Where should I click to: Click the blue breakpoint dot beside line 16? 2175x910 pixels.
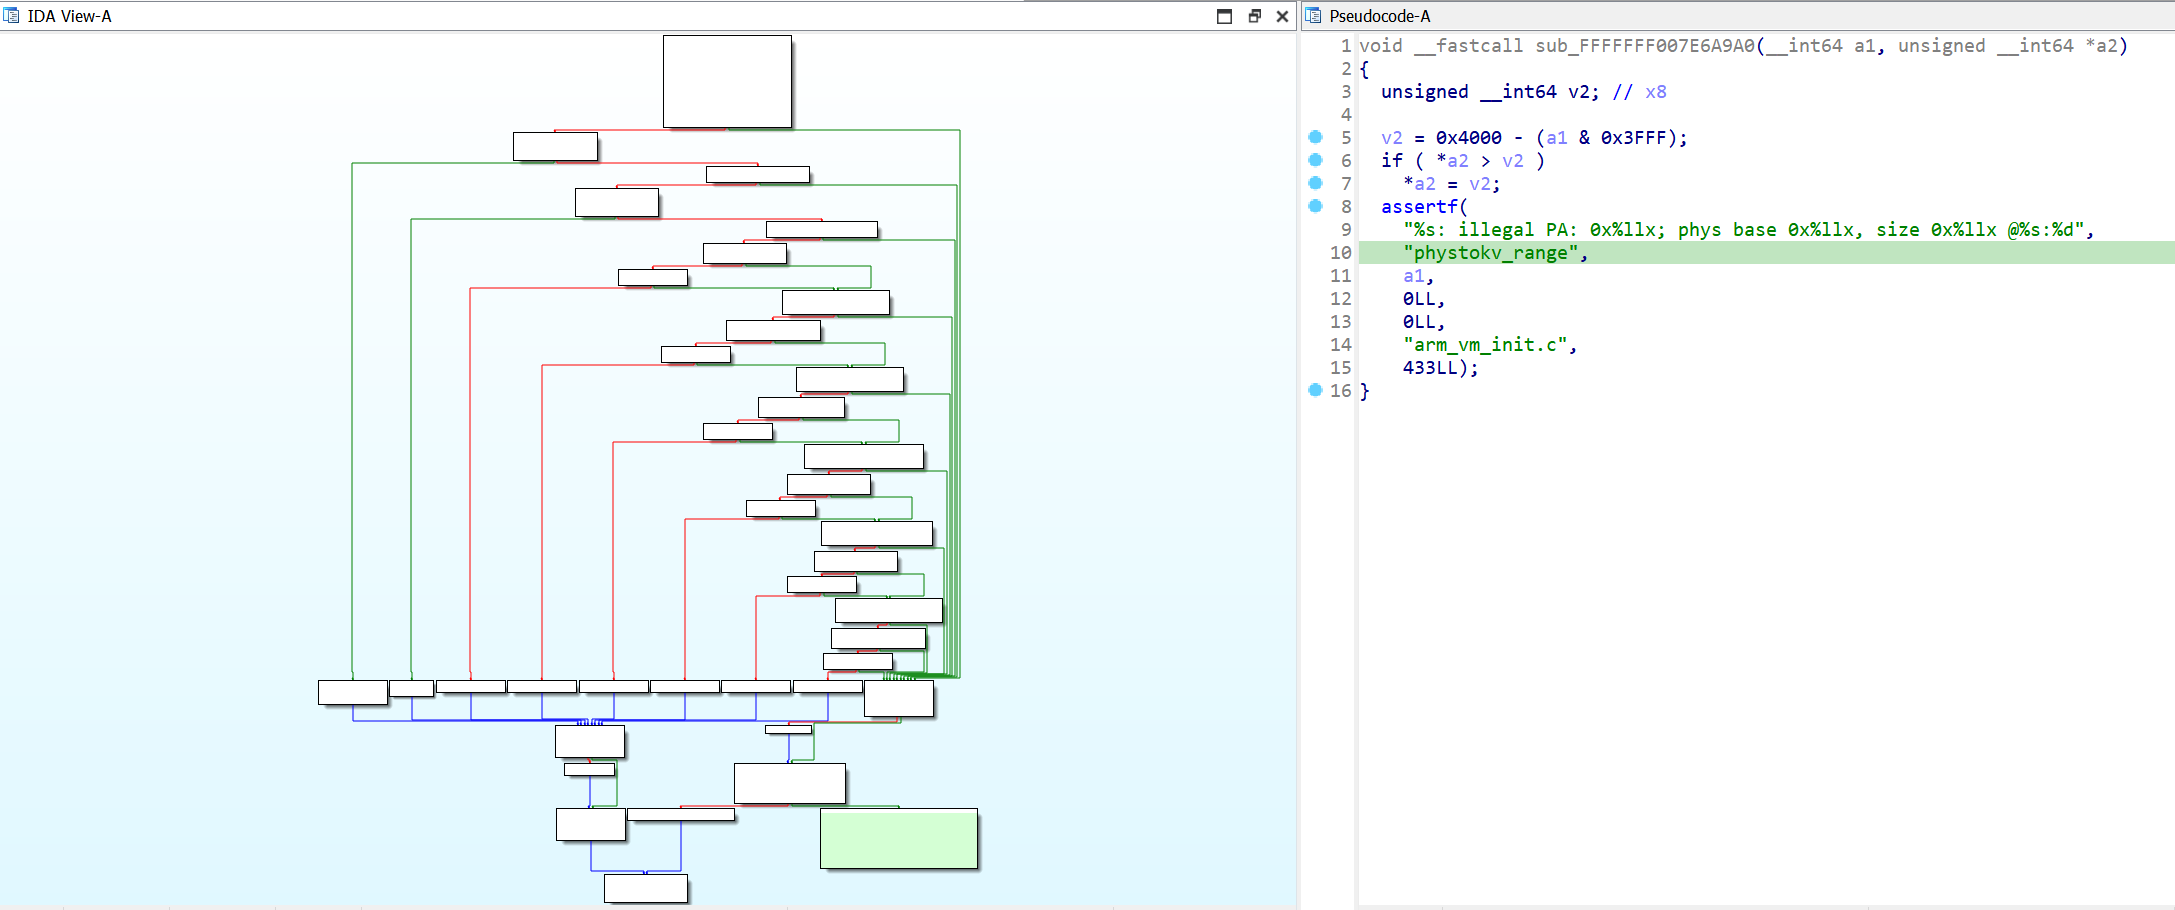pyautogui.click(x=1313, y=390)
